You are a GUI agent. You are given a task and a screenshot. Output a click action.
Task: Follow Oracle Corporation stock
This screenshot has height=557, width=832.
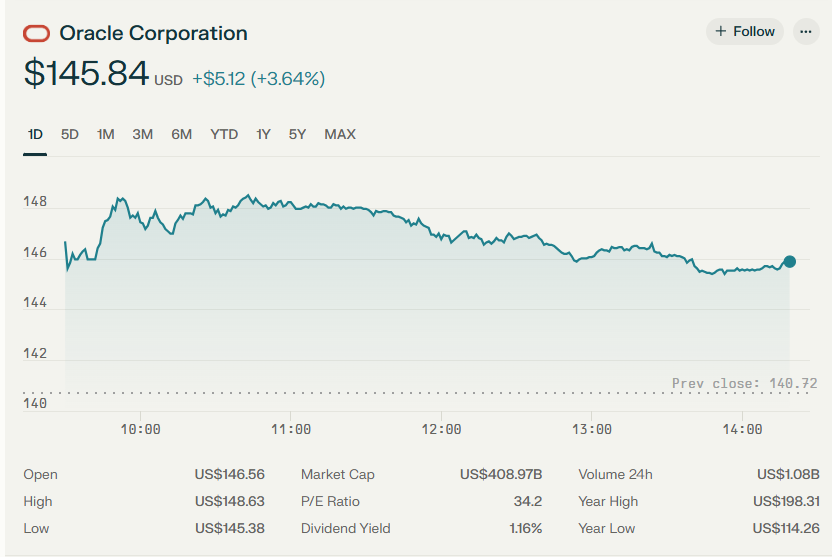[x=744, y=32]
